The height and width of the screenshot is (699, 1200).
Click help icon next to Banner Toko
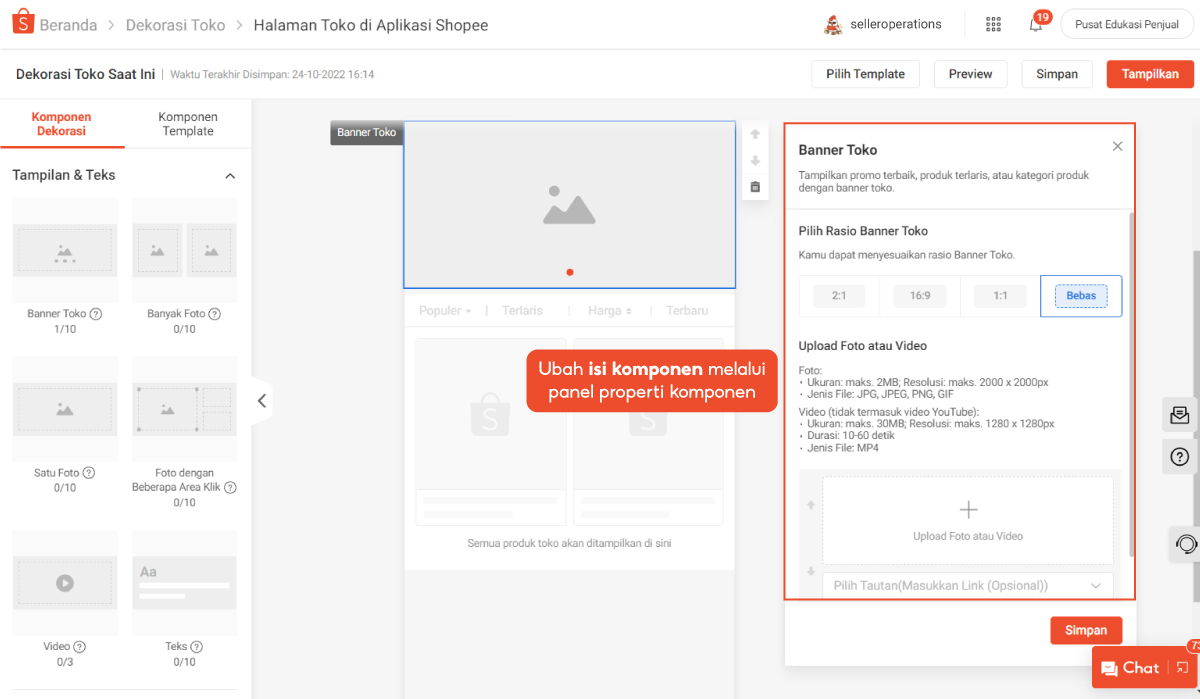[96, 314]
